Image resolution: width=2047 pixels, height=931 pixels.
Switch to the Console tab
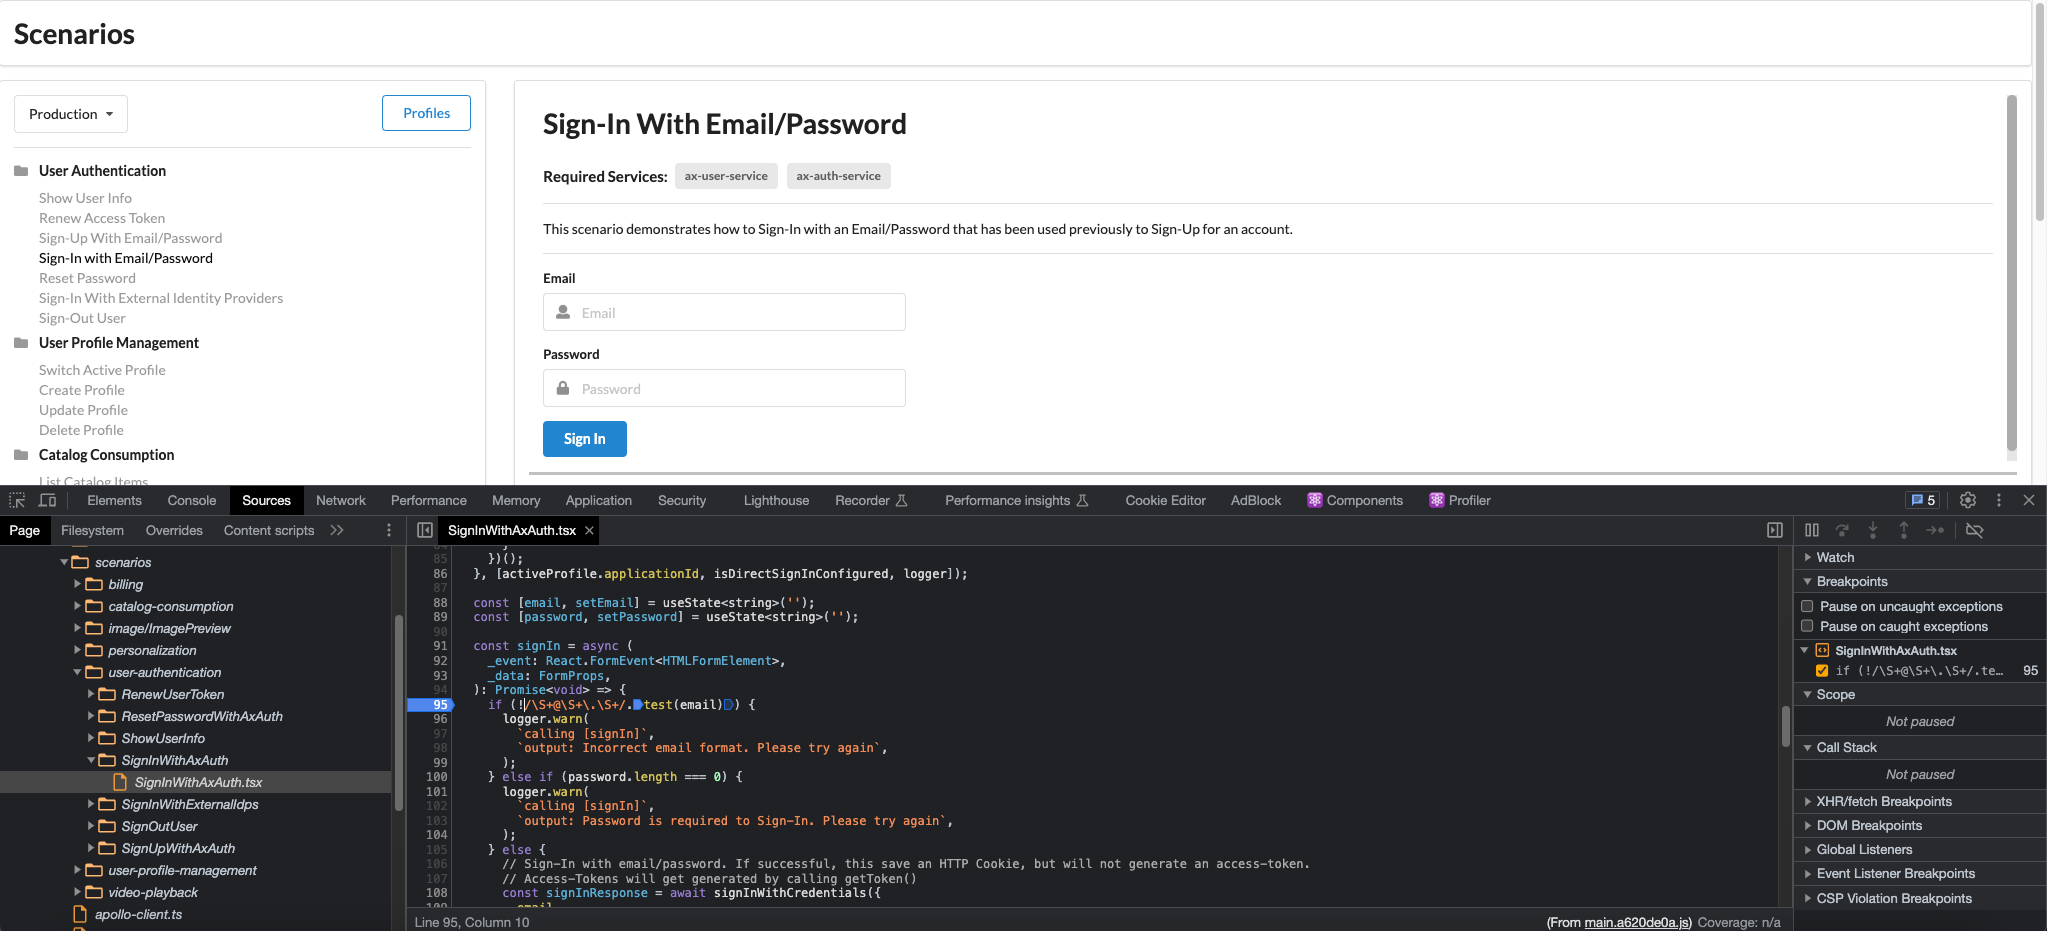coord(190,500)
